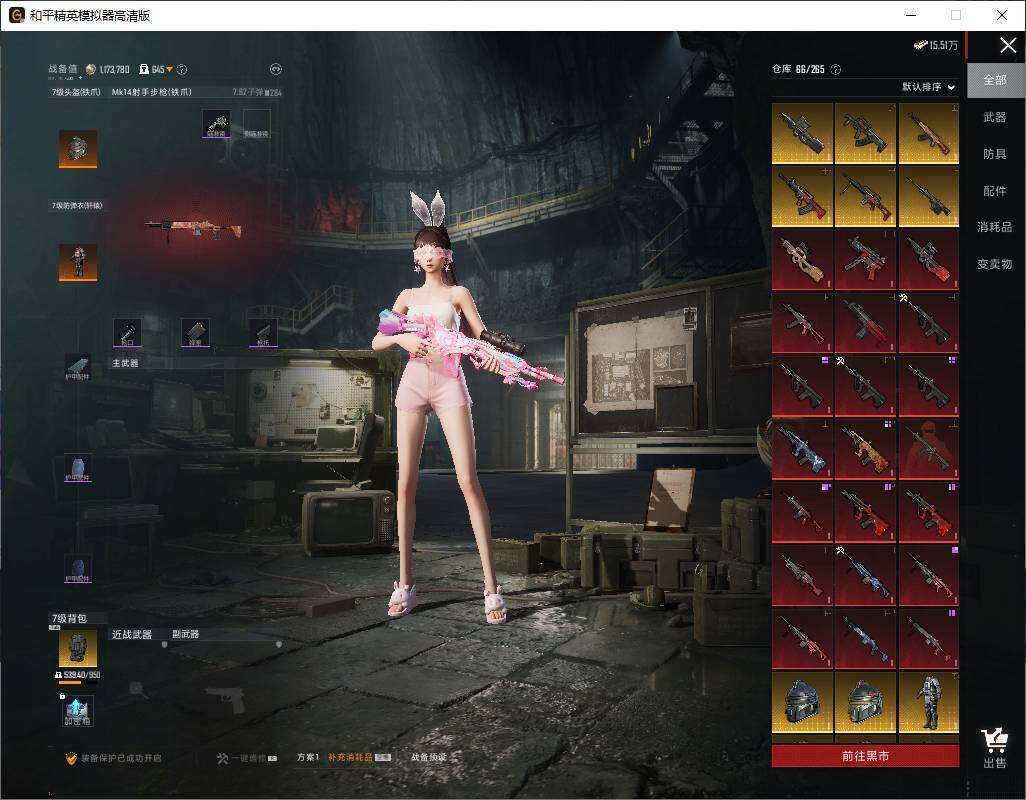1026x800 pixels.
Task: Switch to the 配件 tab
Action: coord(995,190)
